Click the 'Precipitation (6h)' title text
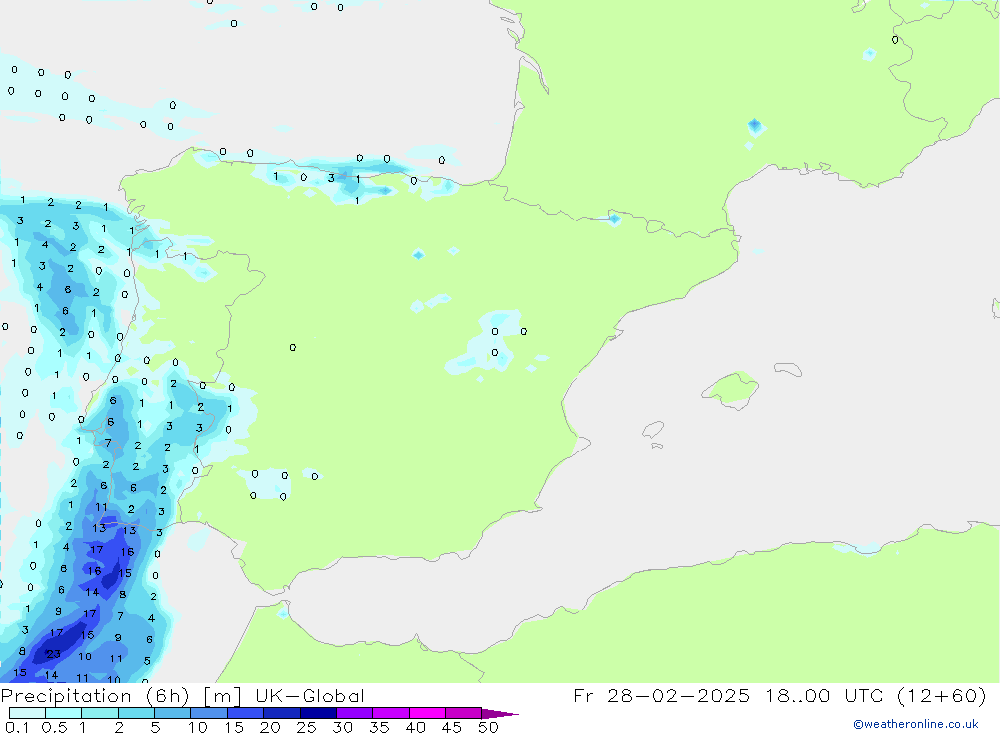The height and width of the screenshot is (733, 1000). (x=96, y=696)
